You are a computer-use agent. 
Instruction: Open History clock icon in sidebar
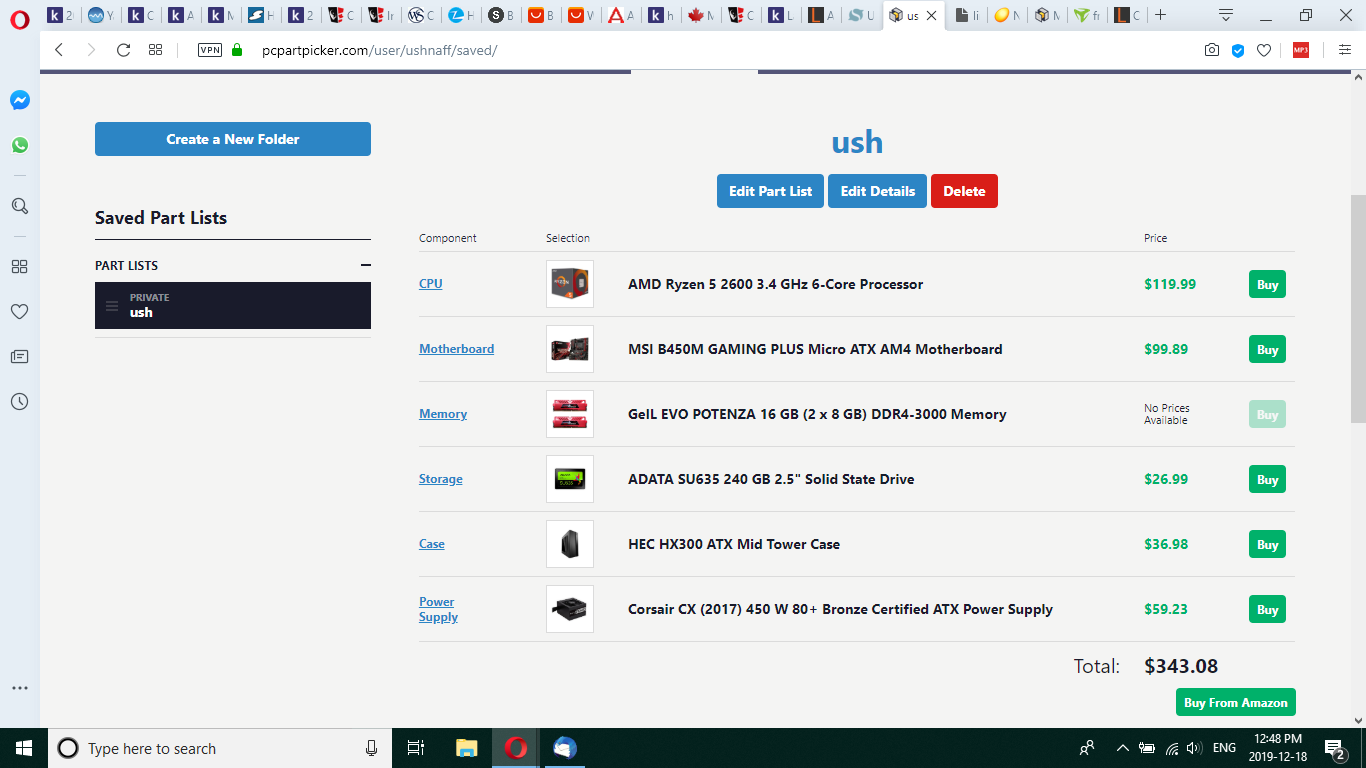[x=19, y=402]
